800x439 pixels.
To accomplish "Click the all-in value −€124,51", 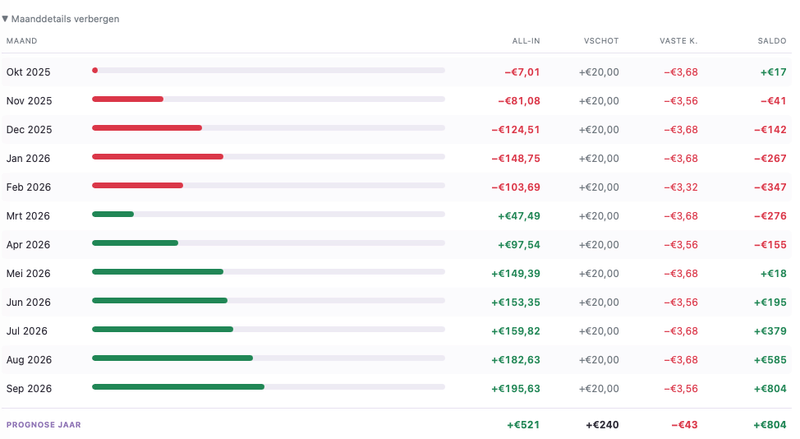I will [x=516, y=130].
